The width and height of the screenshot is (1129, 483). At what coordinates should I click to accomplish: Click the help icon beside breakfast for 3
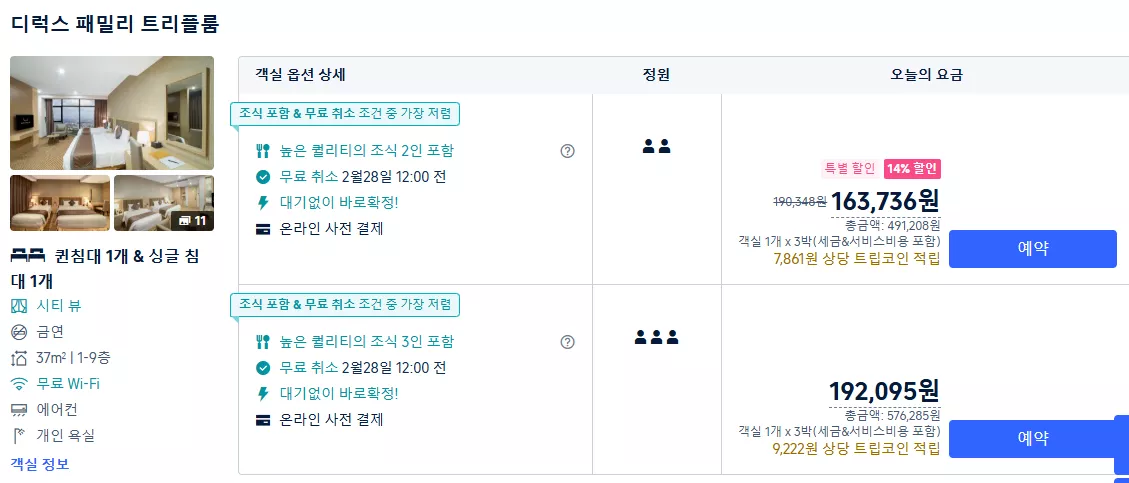click(567, 342)
